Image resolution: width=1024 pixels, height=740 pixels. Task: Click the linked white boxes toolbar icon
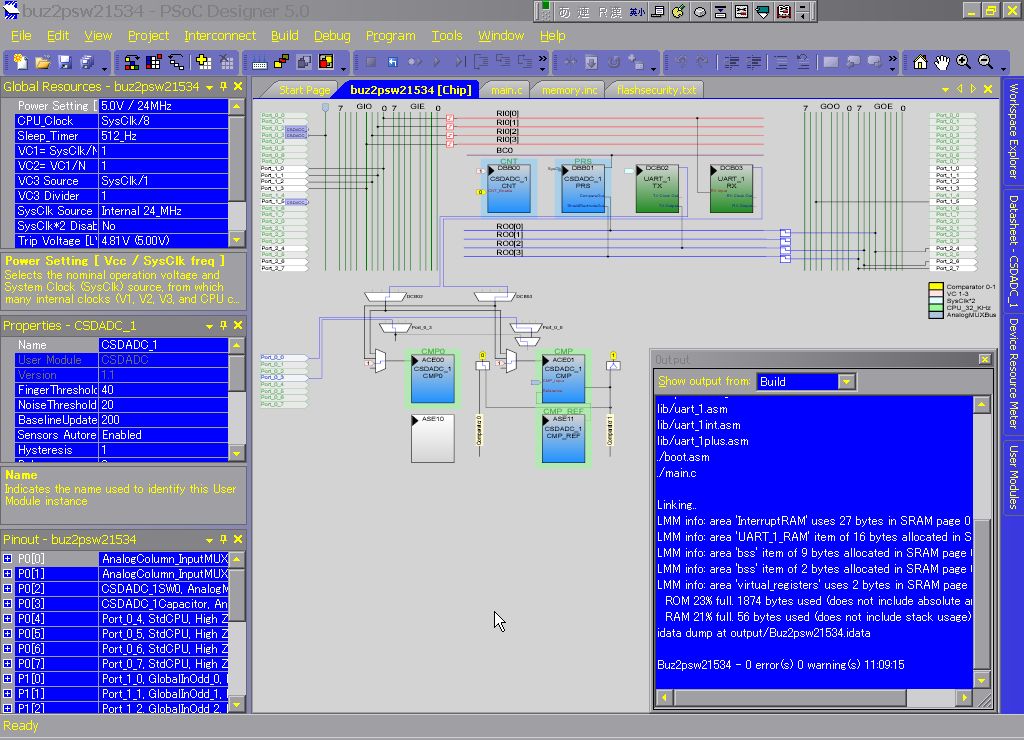tap(176, 62)
